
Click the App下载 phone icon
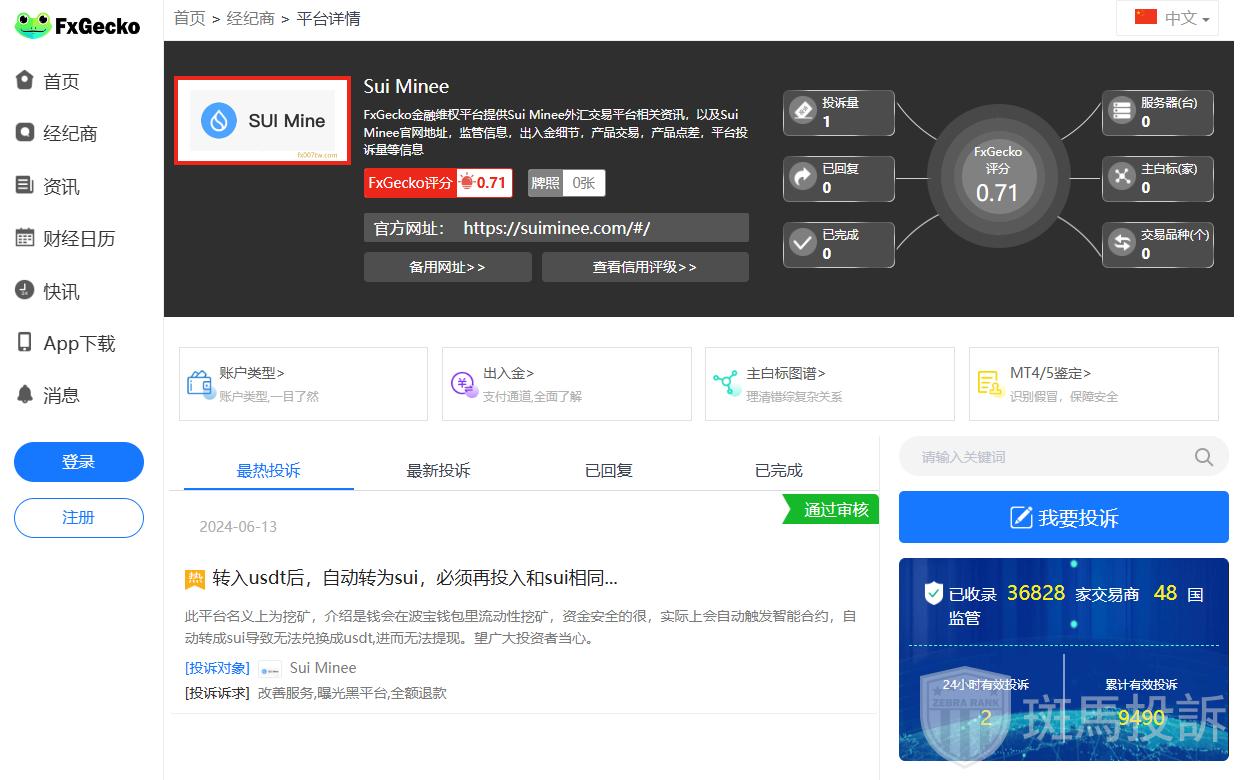point(25,343)
